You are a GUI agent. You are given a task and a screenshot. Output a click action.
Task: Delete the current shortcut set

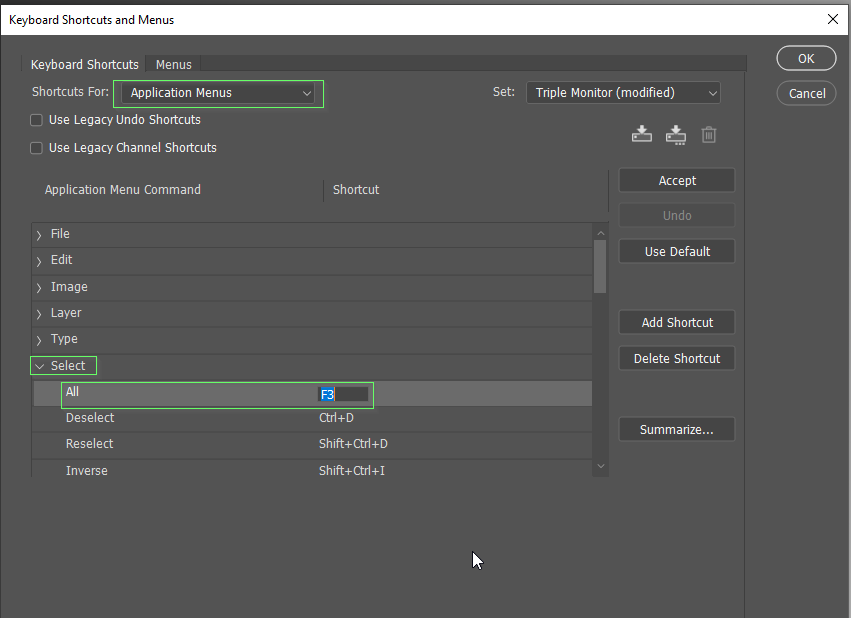tap(709, 134)
